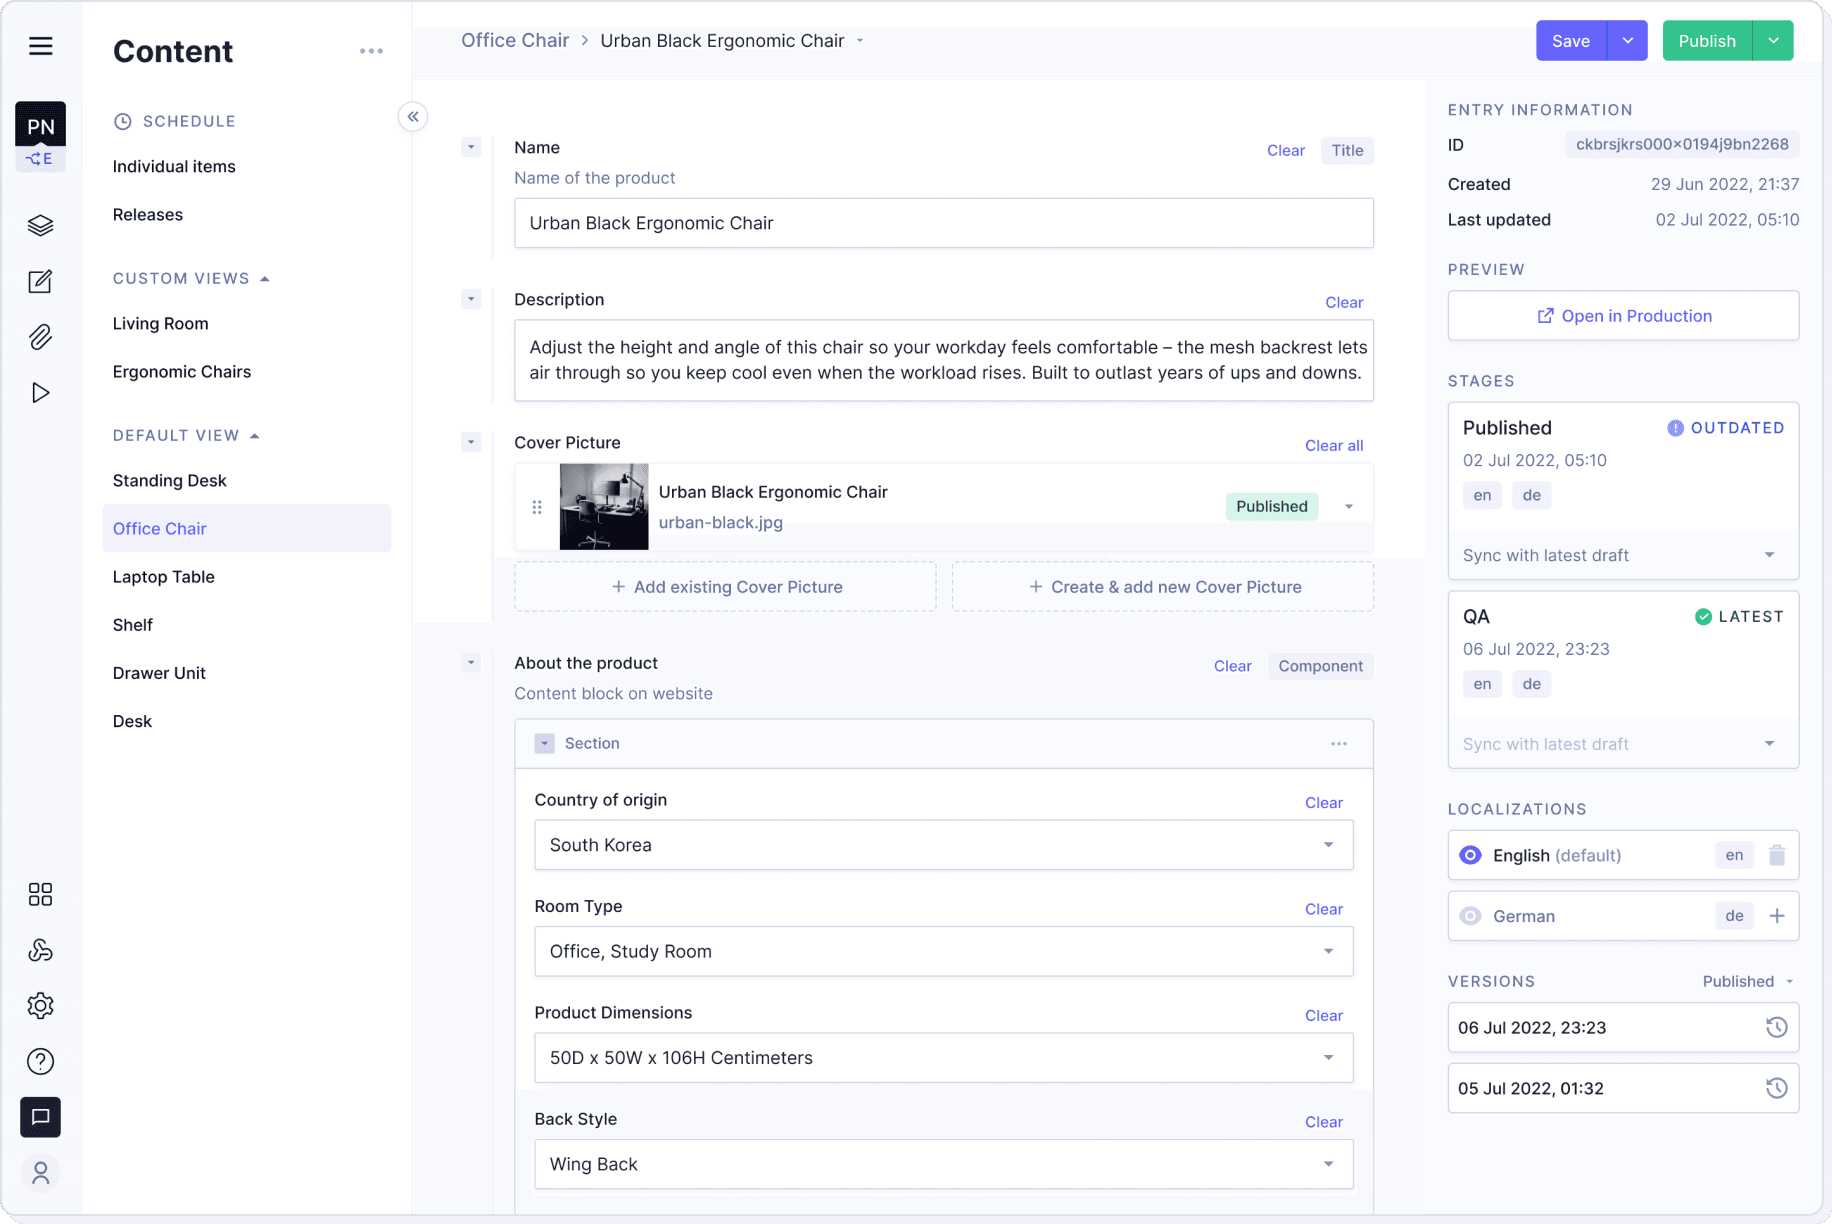Restore the 06 Jul 2022 version
This screenshot has height=1224, width=1832.
pos(1776,1028)
